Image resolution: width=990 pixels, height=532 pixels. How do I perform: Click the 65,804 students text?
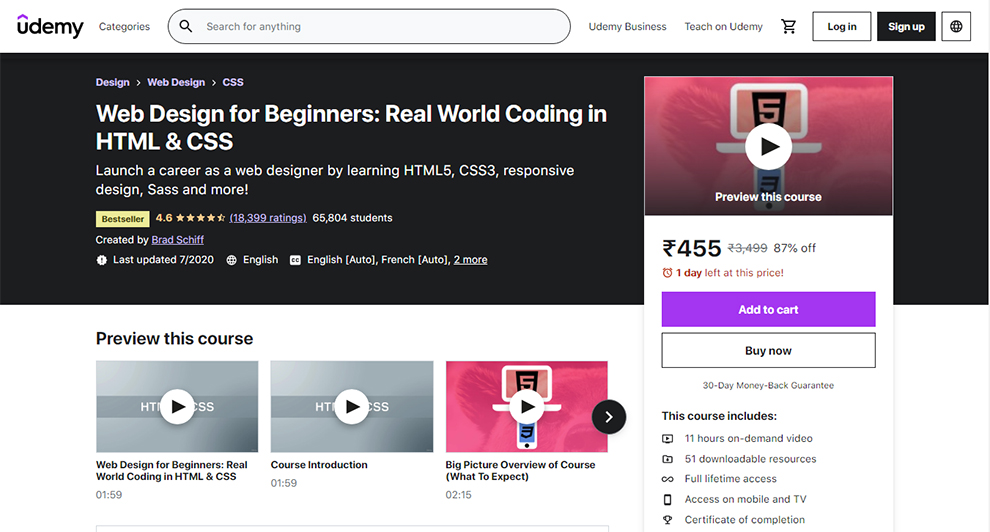click(x=352, y=218)
